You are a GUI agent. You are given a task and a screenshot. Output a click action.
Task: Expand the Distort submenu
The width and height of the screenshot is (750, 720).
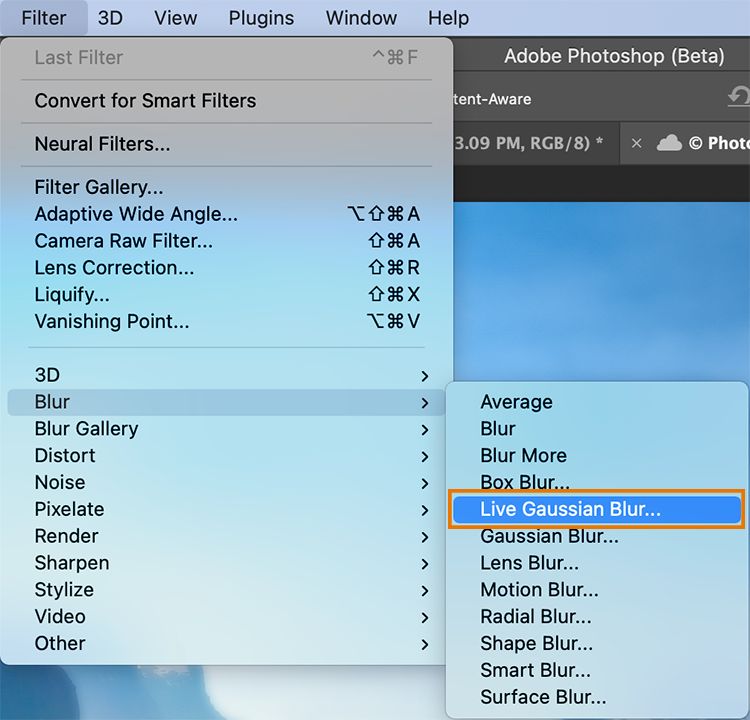pos(65,456)
